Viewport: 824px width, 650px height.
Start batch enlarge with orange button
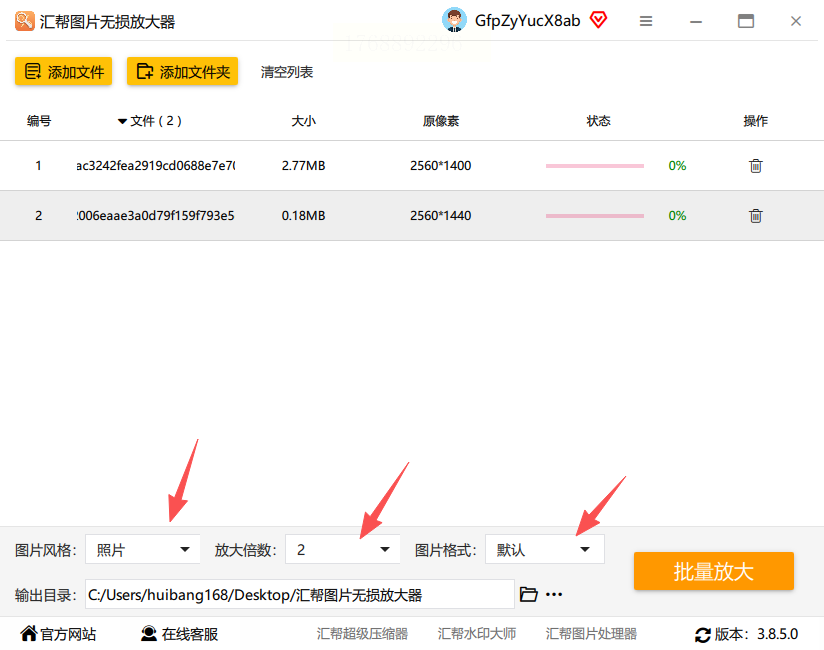714,571
